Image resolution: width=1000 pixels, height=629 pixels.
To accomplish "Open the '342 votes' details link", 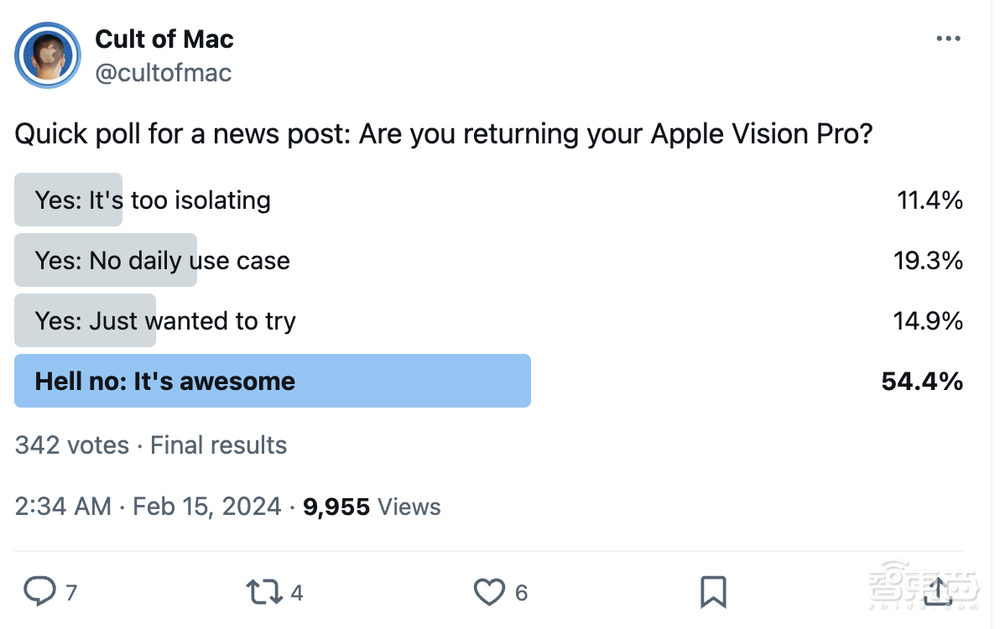I will [x=72, y=445].
